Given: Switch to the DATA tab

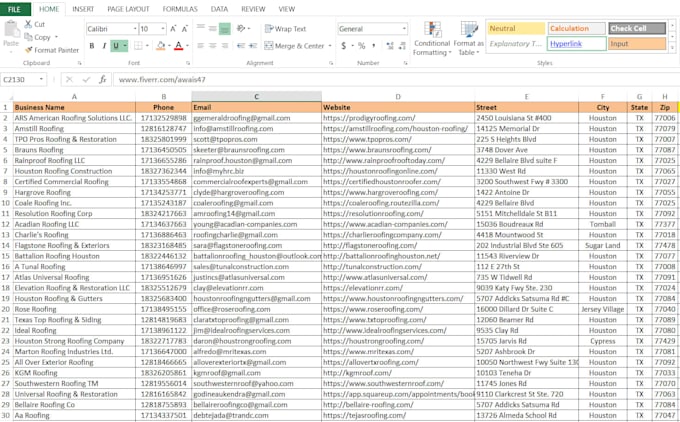Looking at the screenshot, I should click(x=219, y=9).
